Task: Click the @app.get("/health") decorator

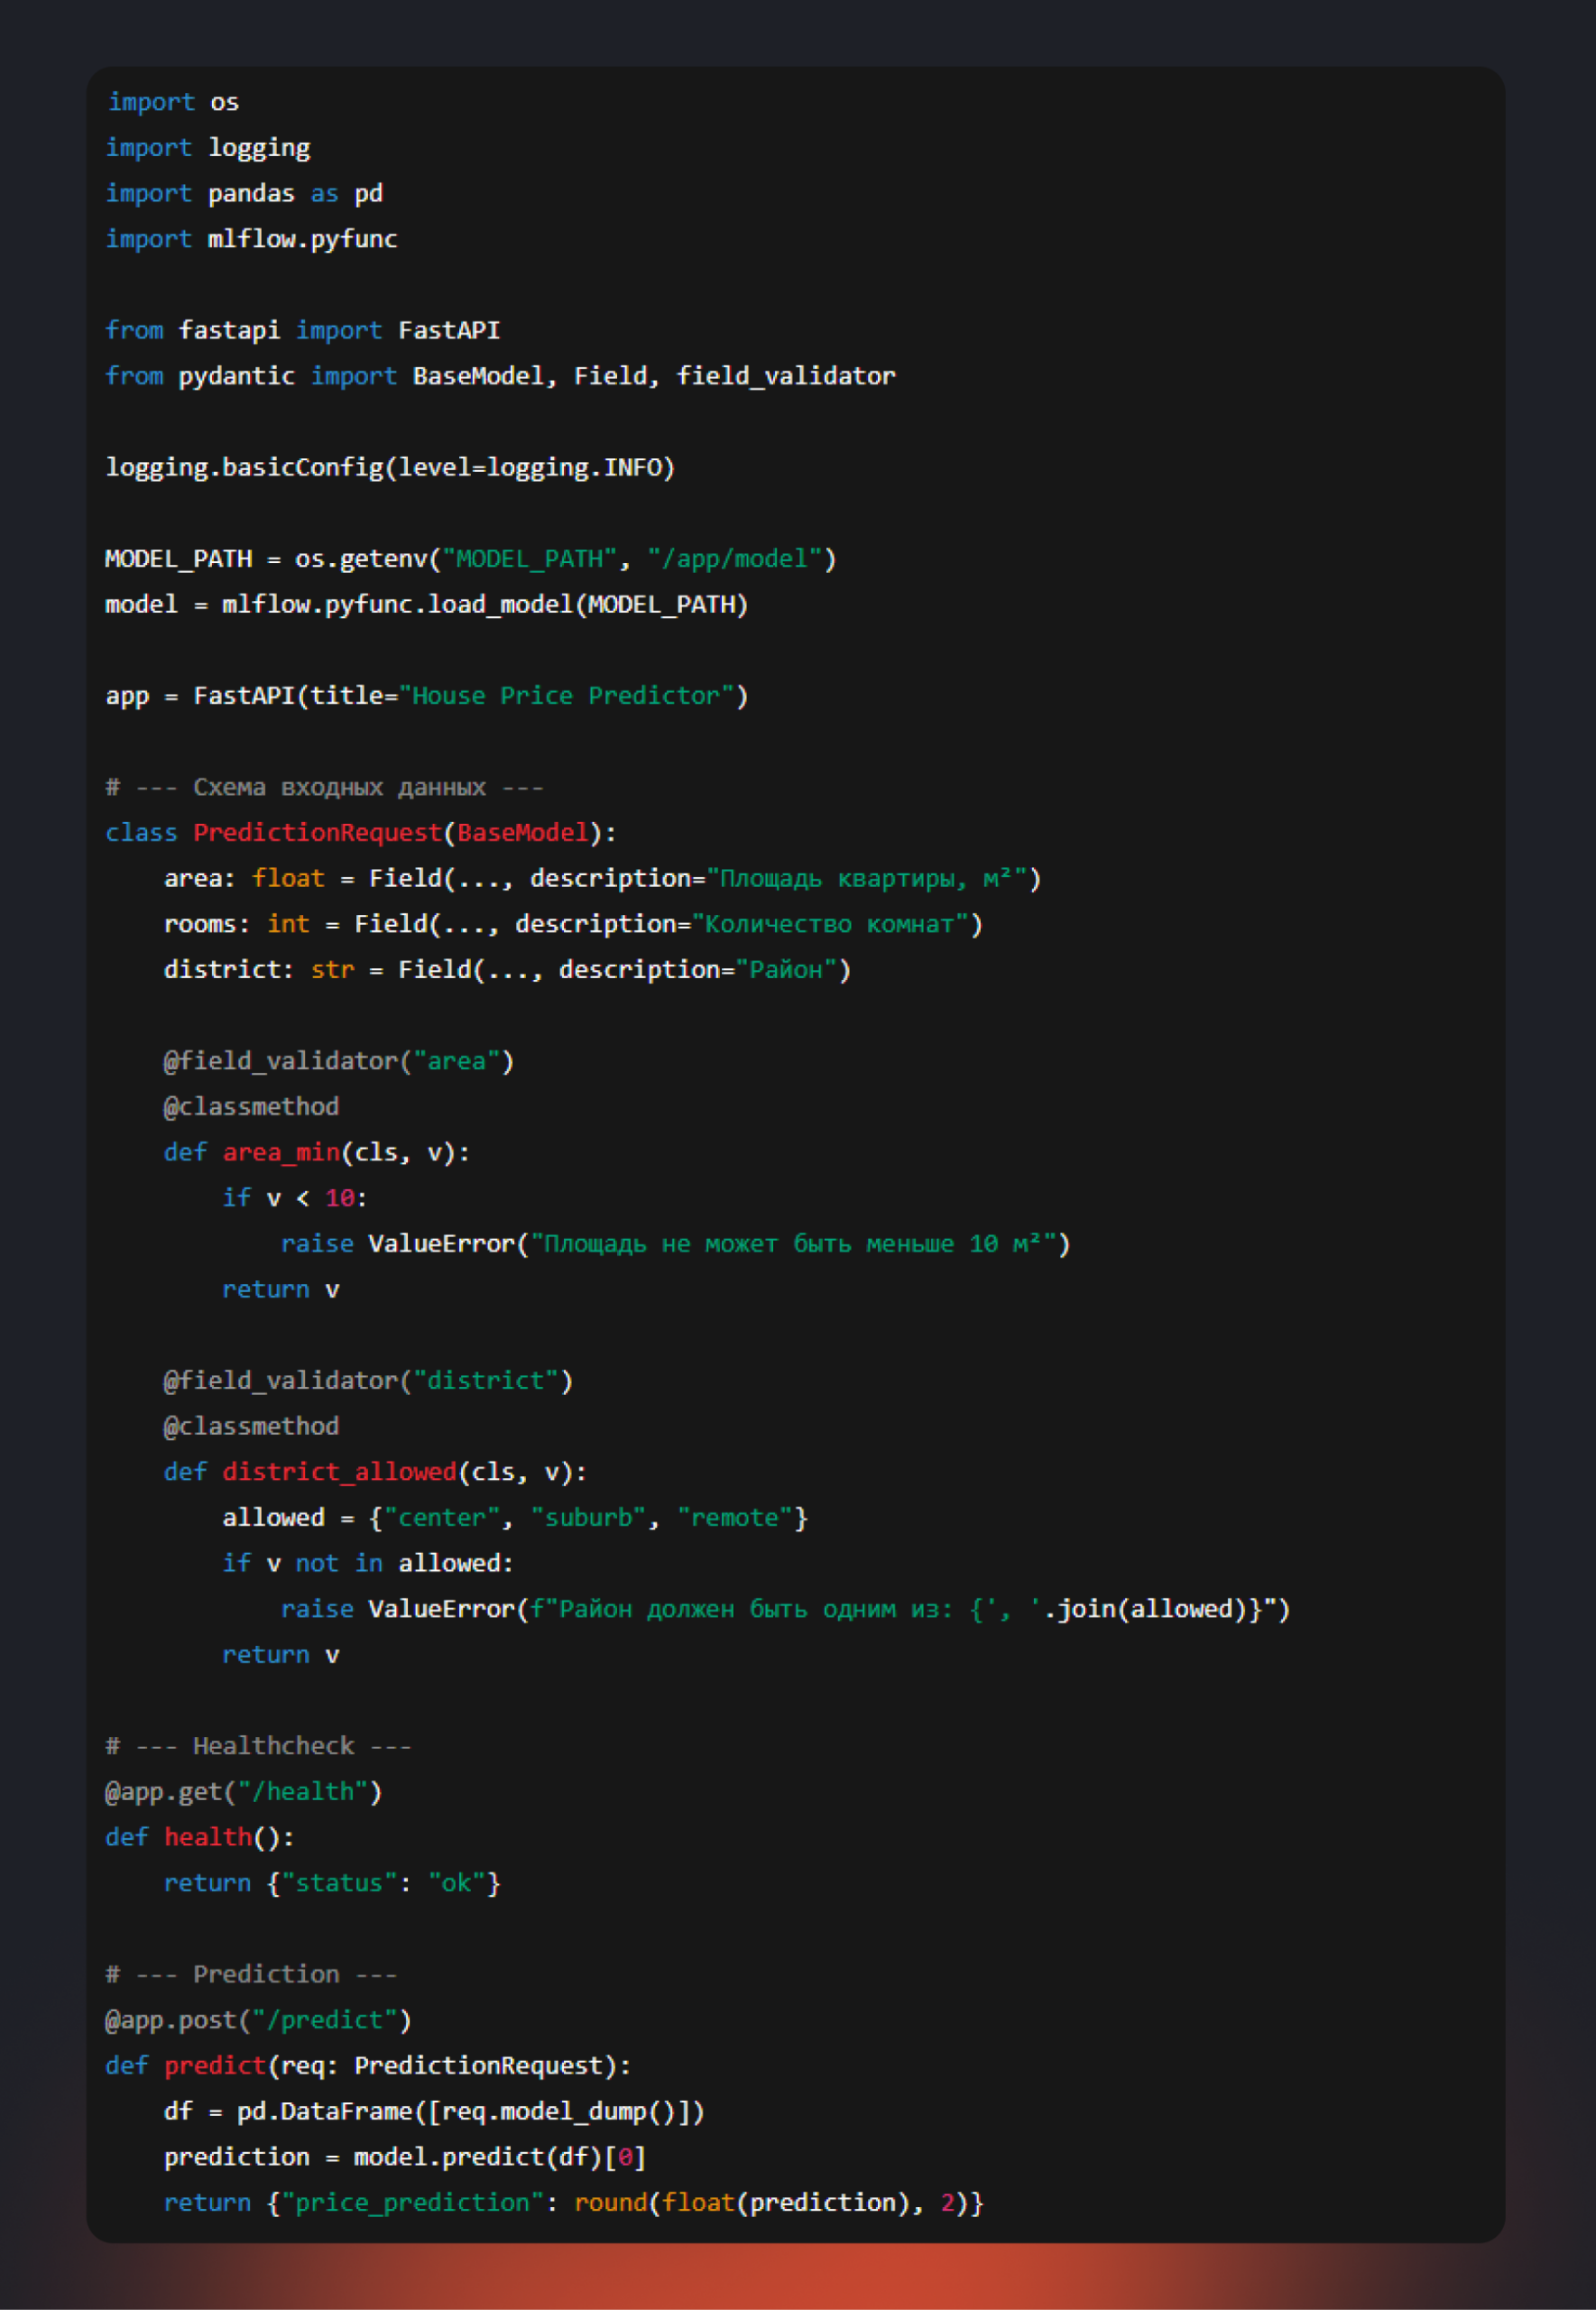Action: point(243,1791)
